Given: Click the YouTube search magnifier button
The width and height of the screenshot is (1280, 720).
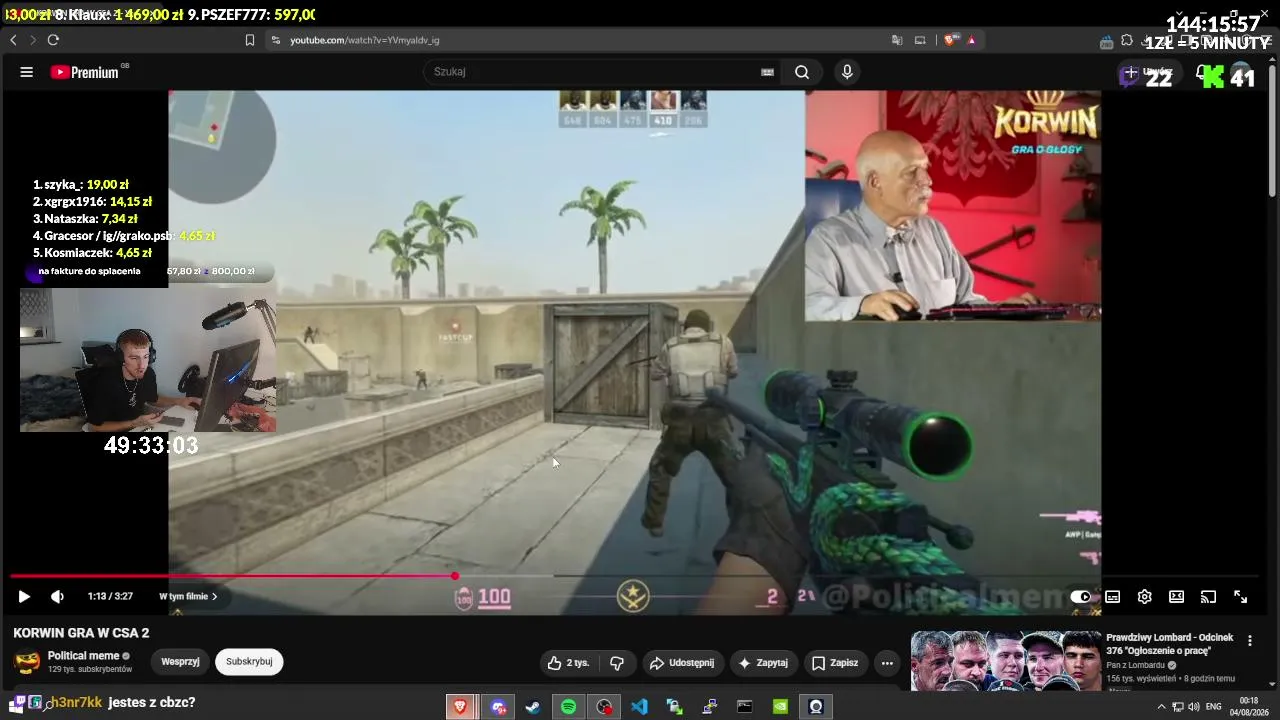Looking at the screenshot, I should (x=802, y=72).
